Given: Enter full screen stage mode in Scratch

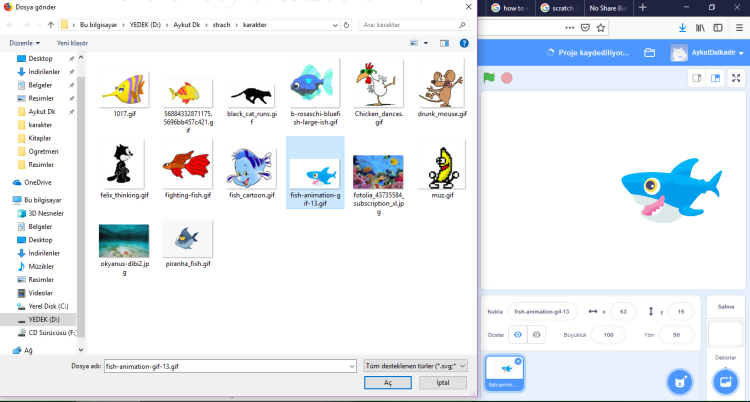Looking at the screenshot, I should point(737,78).
